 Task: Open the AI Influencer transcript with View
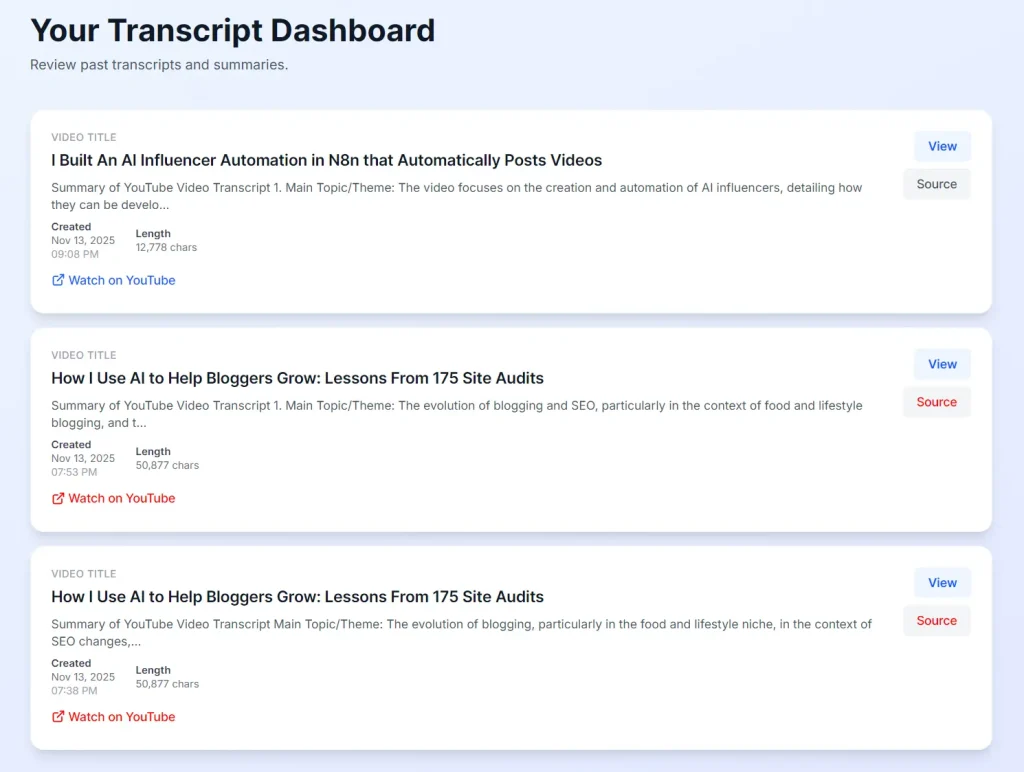[941, 145]
